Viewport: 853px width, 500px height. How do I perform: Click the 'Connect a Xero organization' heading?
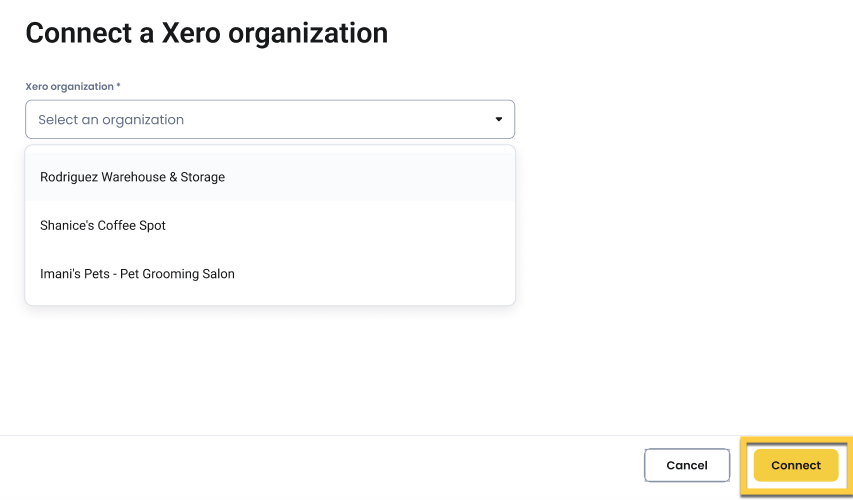[x=206, y=33]
